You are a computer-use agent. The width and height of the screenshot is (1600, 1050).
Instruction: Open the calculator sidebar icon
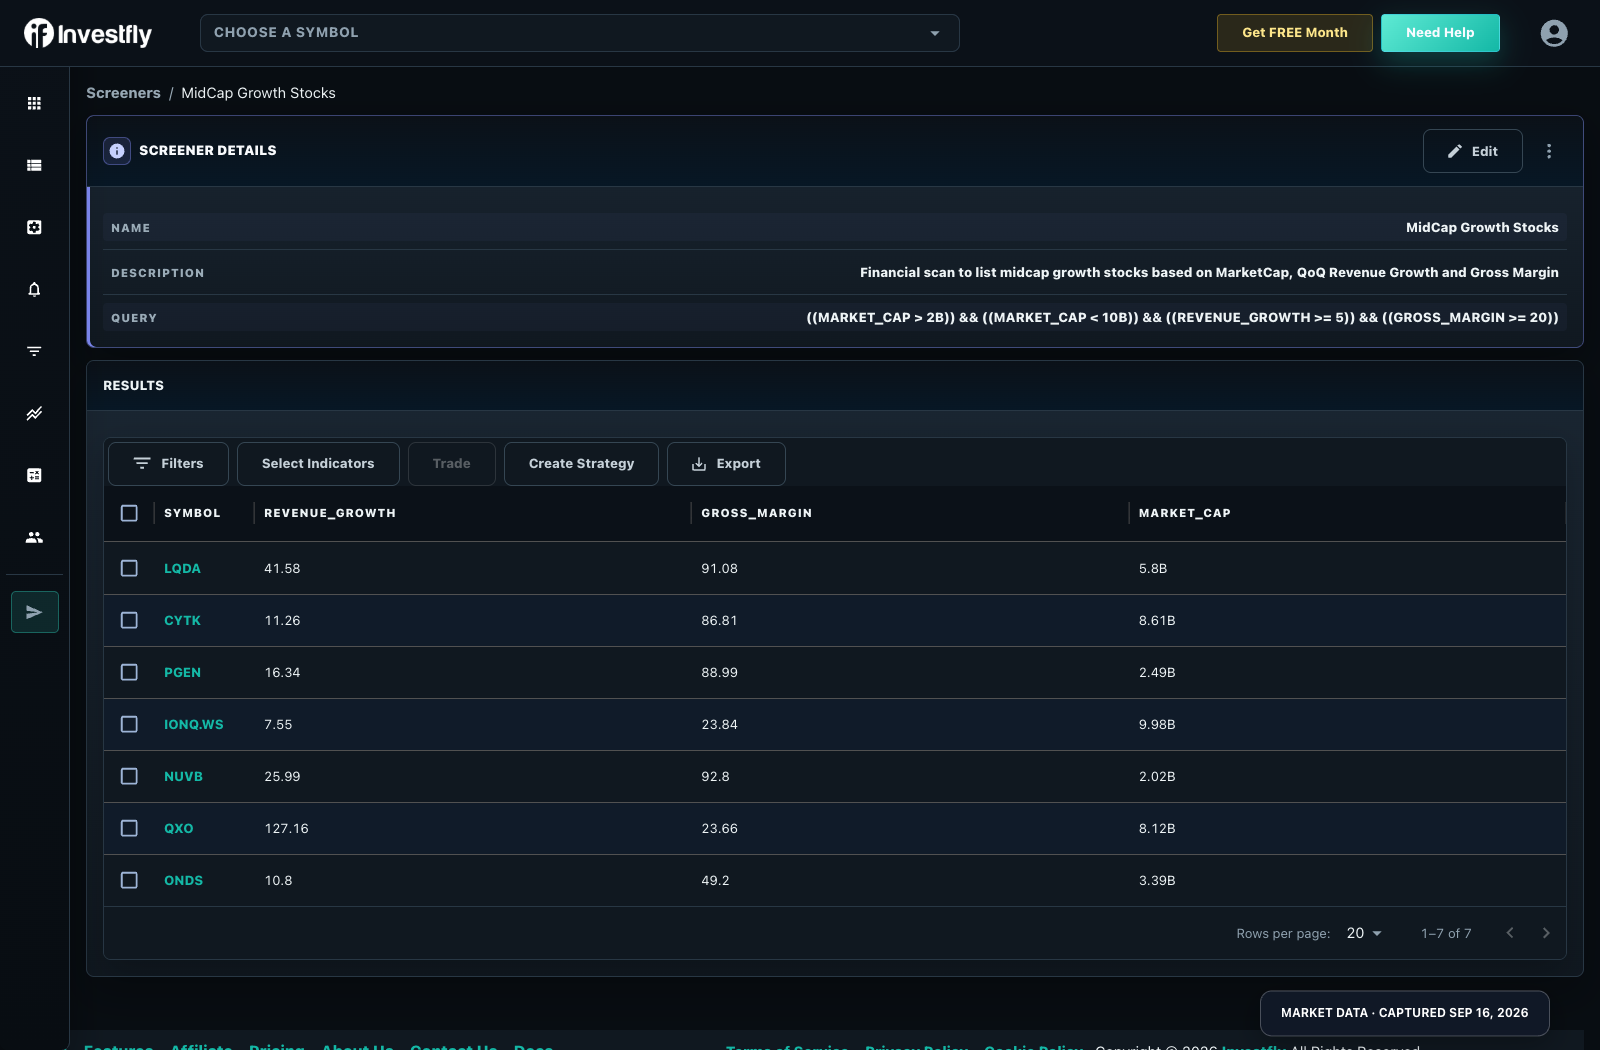[x=34, y=475]
